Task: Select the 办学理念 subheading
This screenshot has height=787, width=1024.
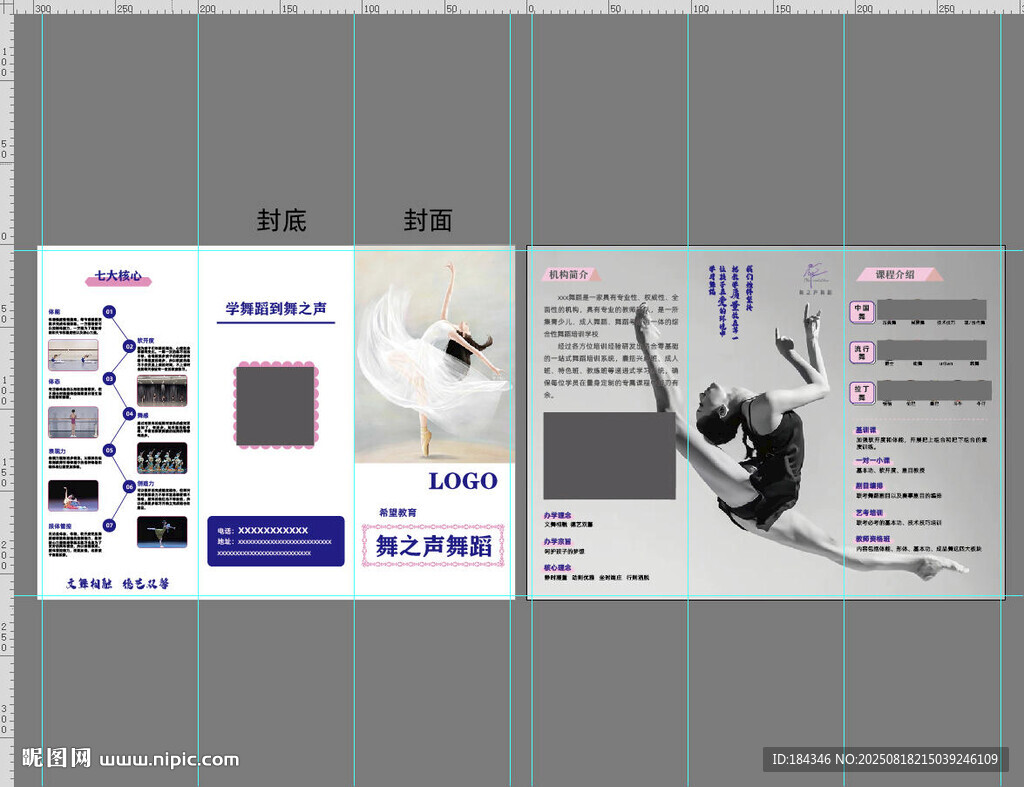Action: (557, 515)
